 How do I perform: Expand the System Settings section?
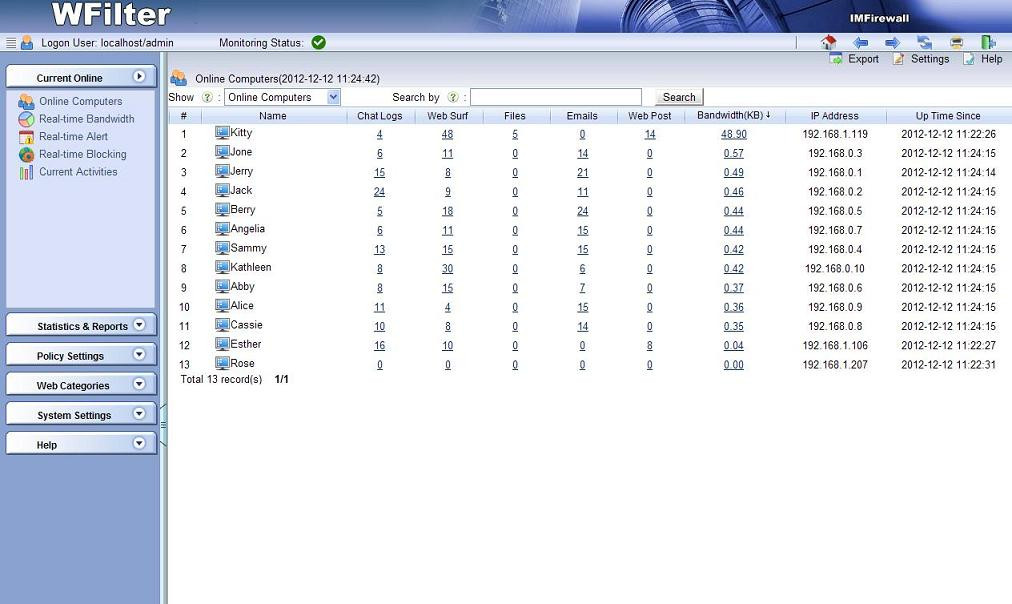point(81,414)
